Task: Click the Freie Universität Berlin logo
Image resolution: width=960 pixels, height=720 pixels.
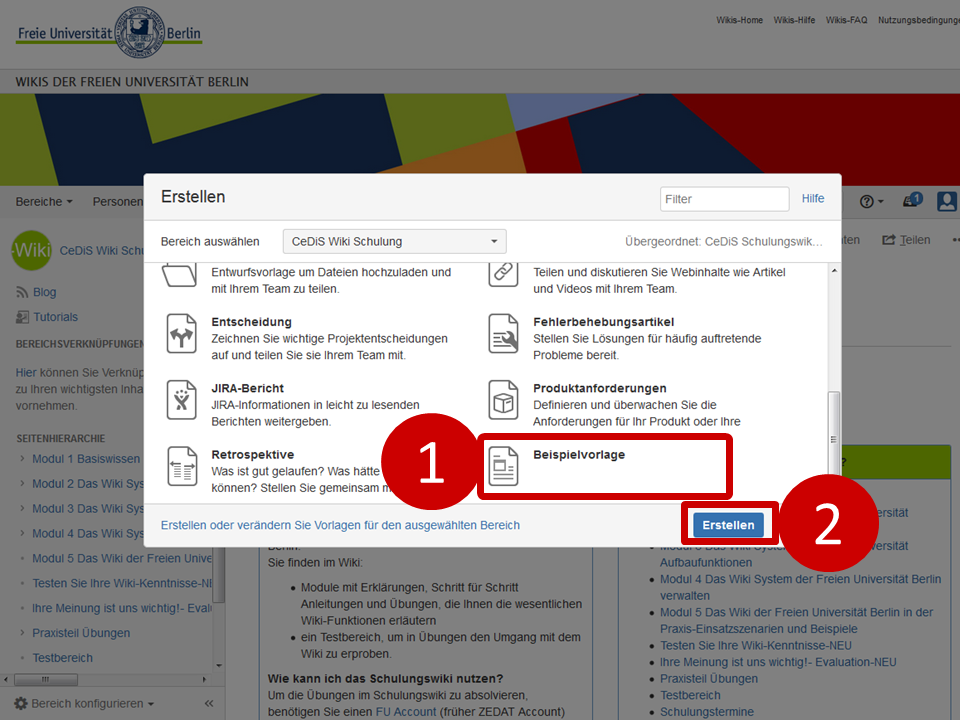Action: 109,32
